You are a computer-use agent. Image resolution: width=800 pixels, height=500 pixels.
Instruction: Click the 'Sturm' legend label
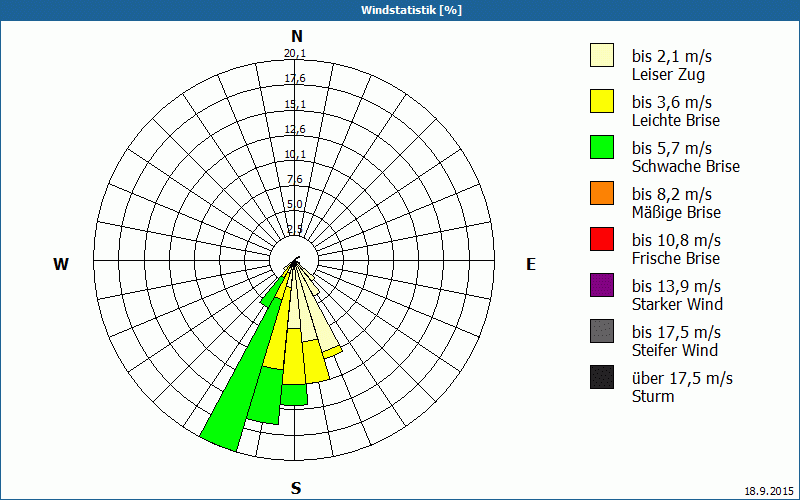(x=653, y=396)
